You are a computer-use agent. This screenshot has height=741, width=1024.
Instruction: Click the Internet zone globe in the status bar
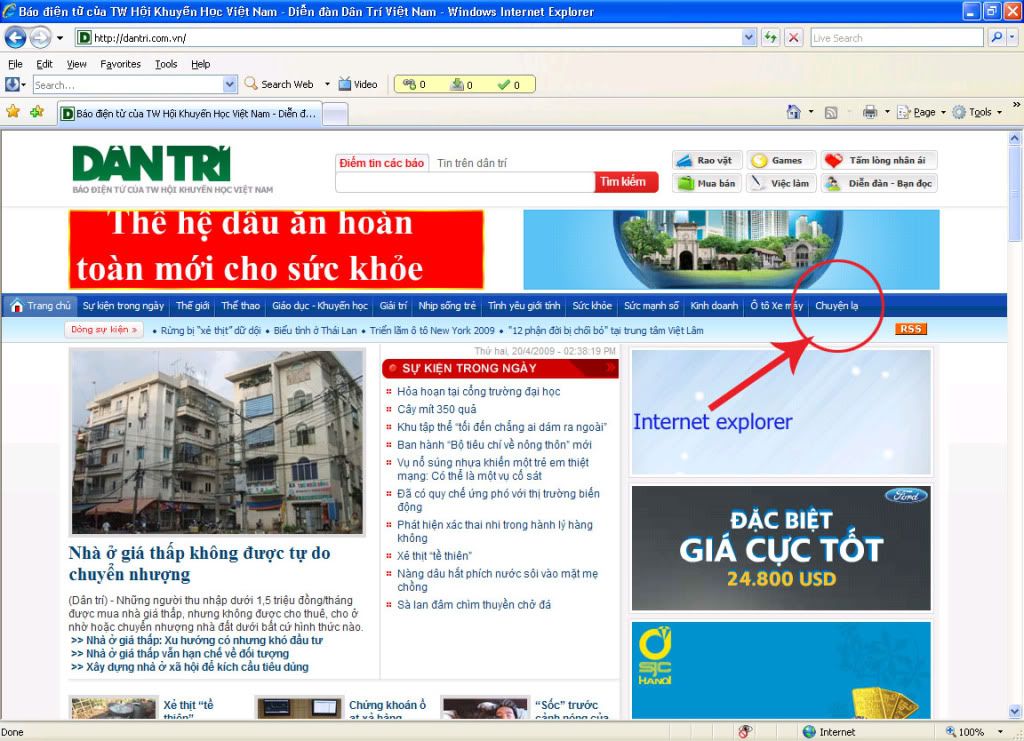pyautogui.click(x=809, y=732)
